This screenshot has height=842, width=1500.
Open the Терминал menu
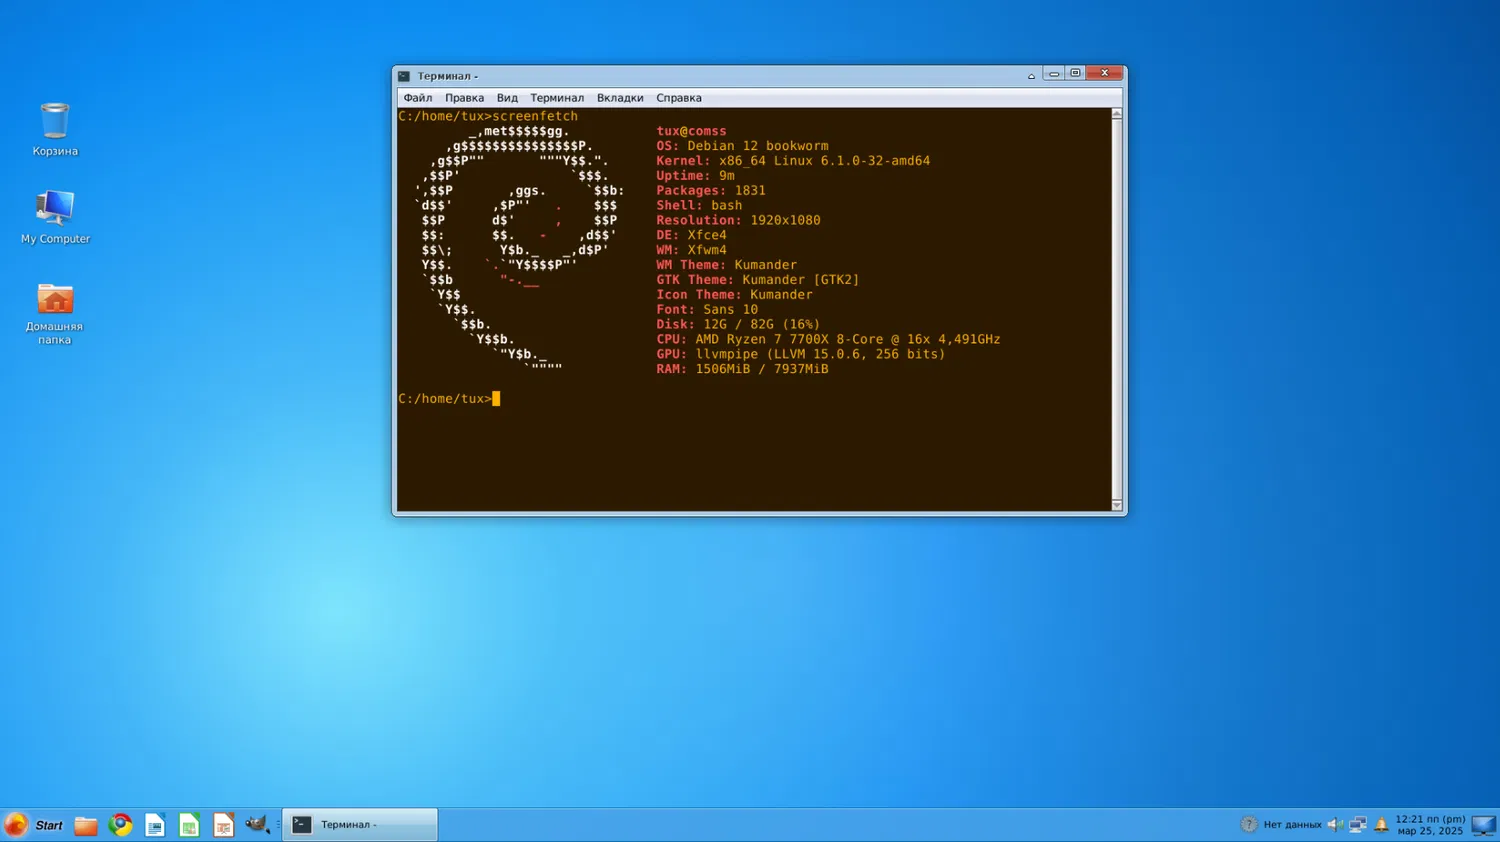pyautogui.click(x=557, y=98)
